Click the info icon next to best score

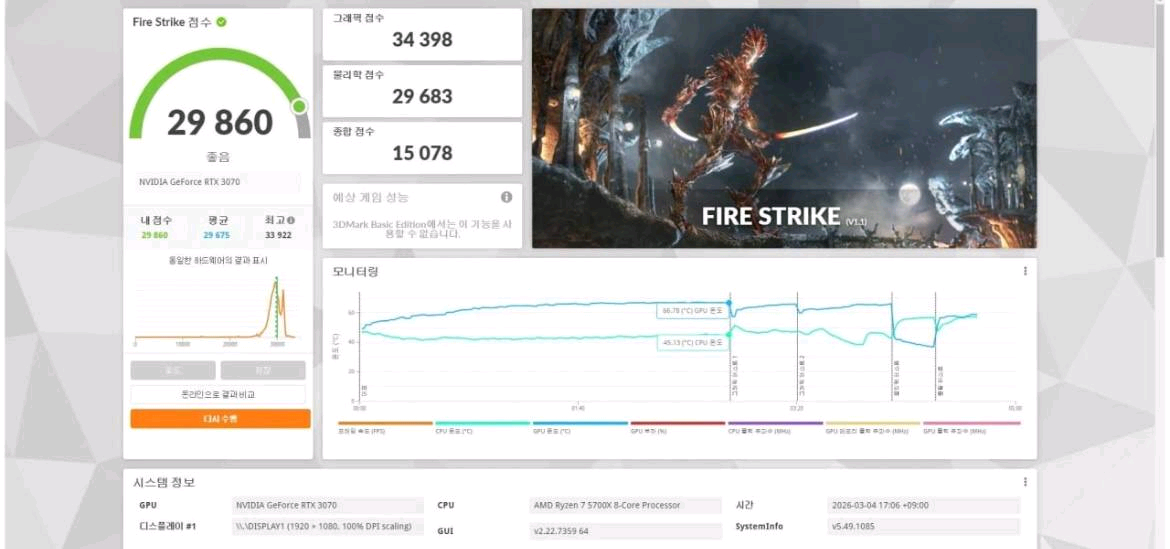[x=291, y=220]
